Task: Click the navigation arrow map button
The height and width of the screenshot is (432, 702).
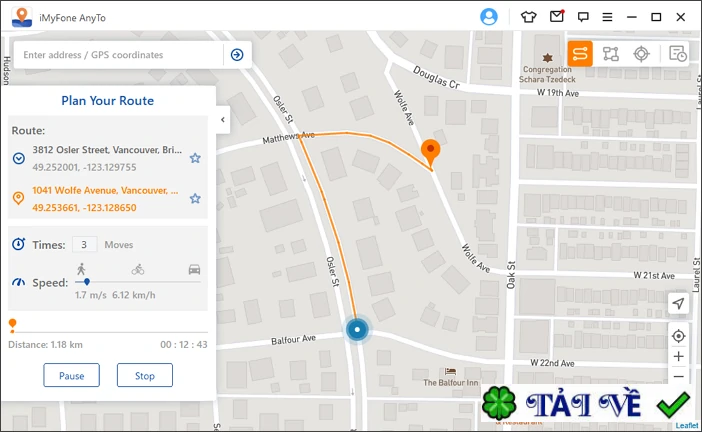Action: 678,304
